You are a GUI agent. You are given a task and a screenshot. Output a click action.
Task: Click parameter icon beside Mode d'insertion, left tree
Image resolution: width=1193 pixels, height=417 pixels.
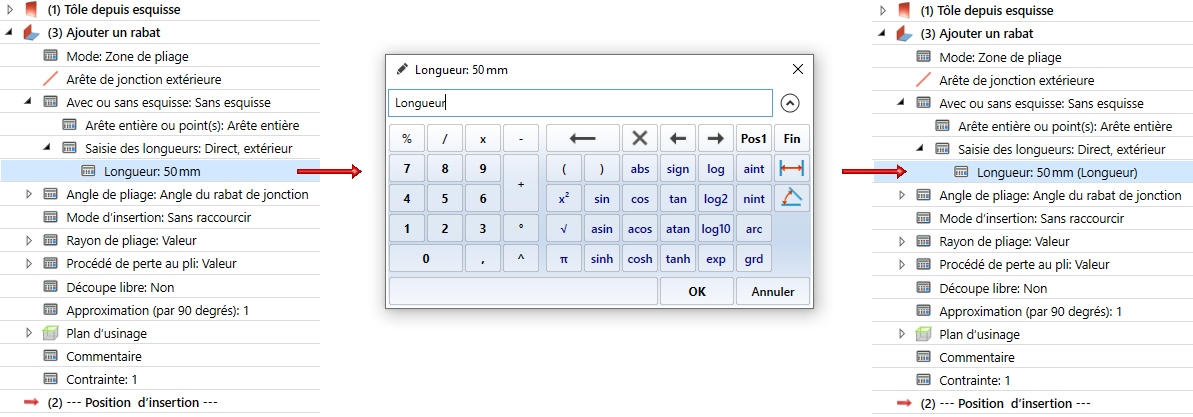click(50, 218)
